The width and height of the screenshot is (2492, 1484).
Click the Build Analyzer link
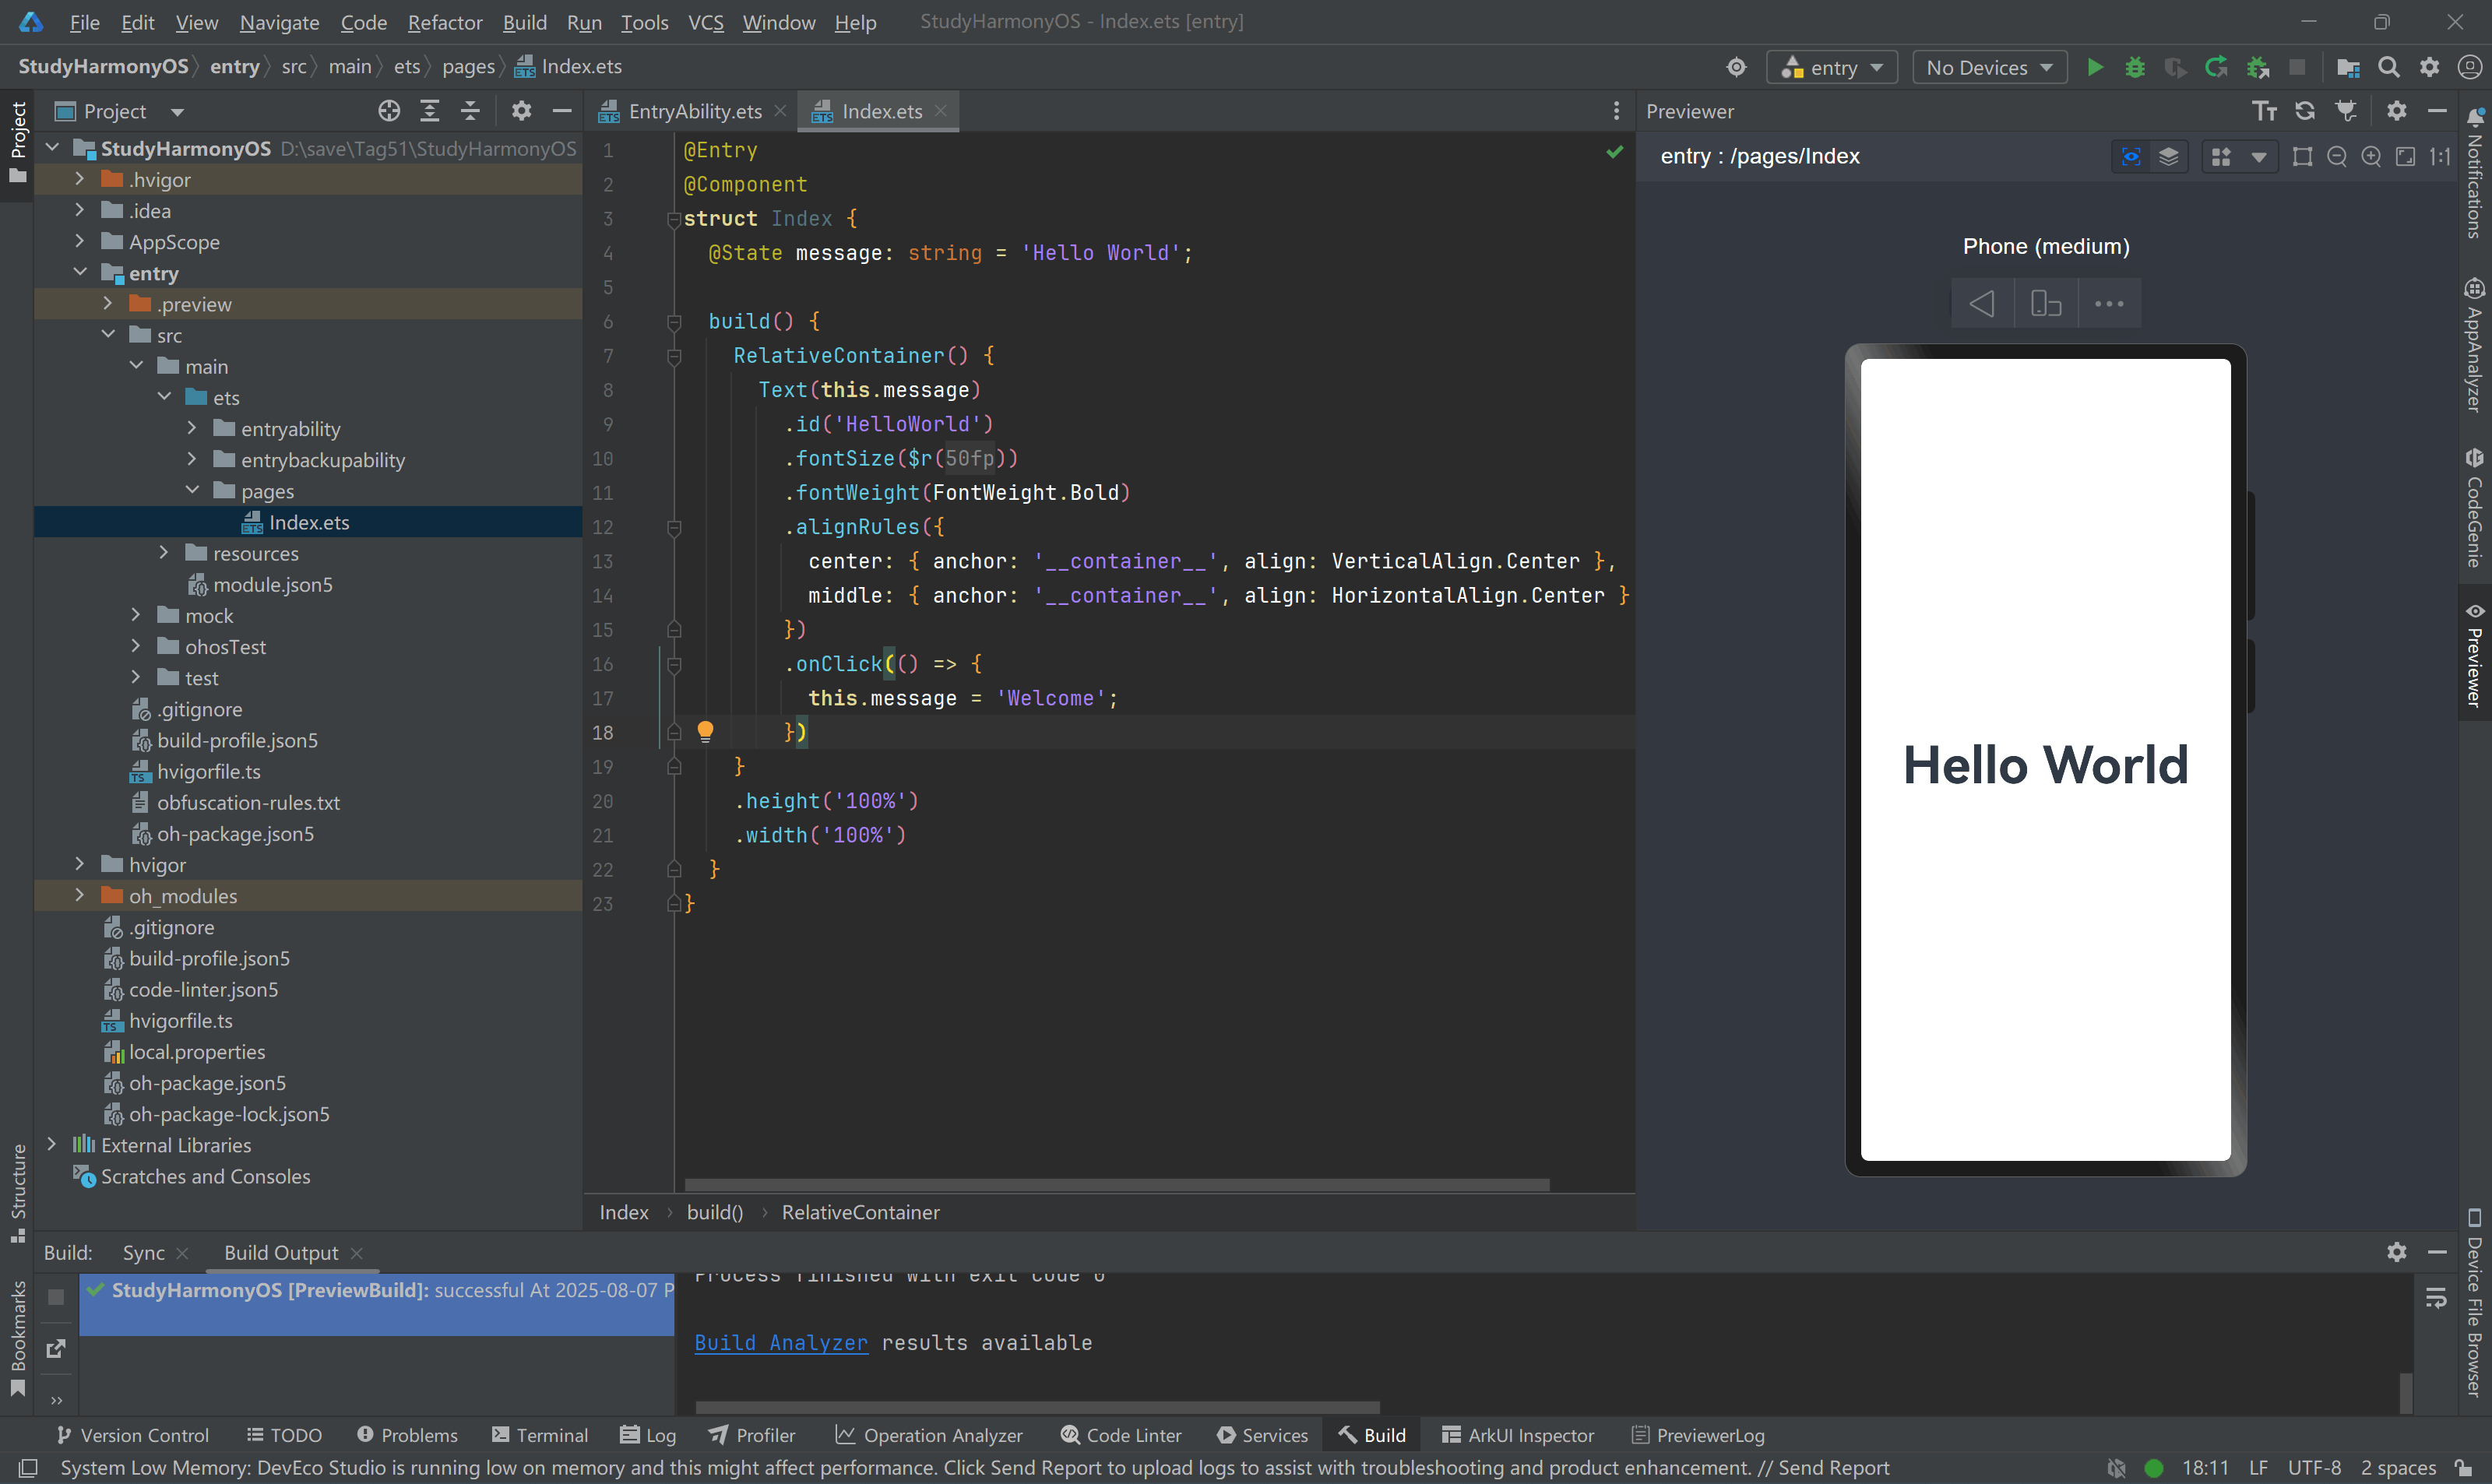coord(780,1343)
